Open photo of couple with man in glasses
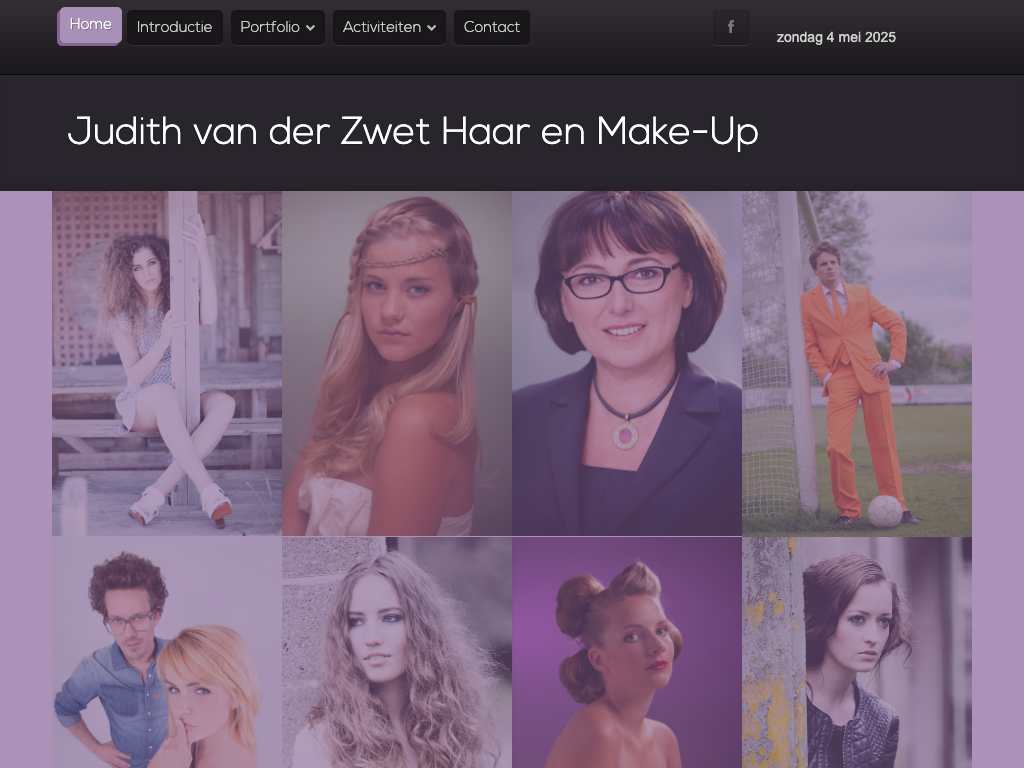Screen dimensions: 1024x768 coord(167,652)
